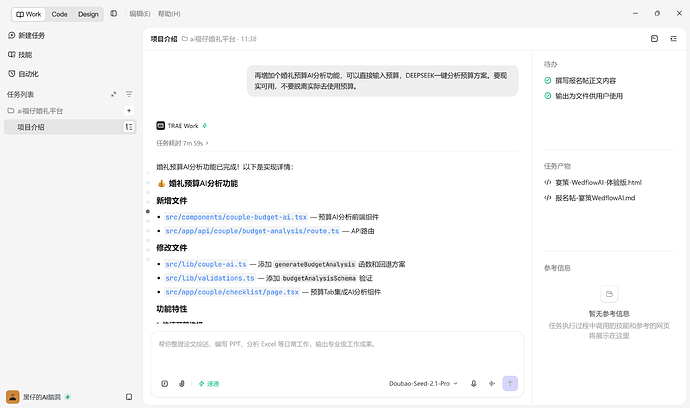690x408 pixels.
Task: Create a new task via 新建任务
Action: (26, 35)
